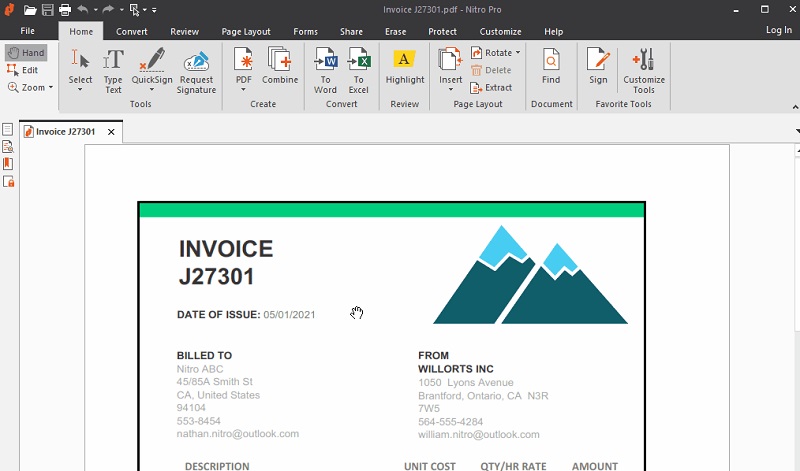The width and height of the screenshot is (800, 471).
Task: Switch to the Protect tab
Action: [442, 32]
